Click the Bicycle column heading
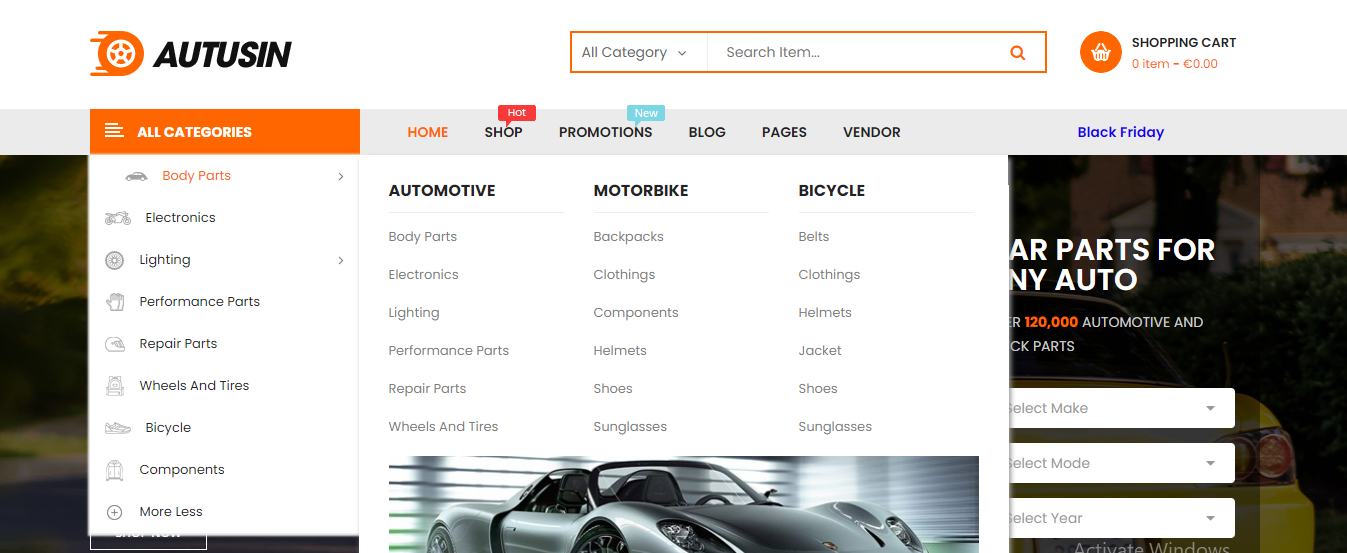This screenshot has width=1347, height=553. (x=832, y=191)
